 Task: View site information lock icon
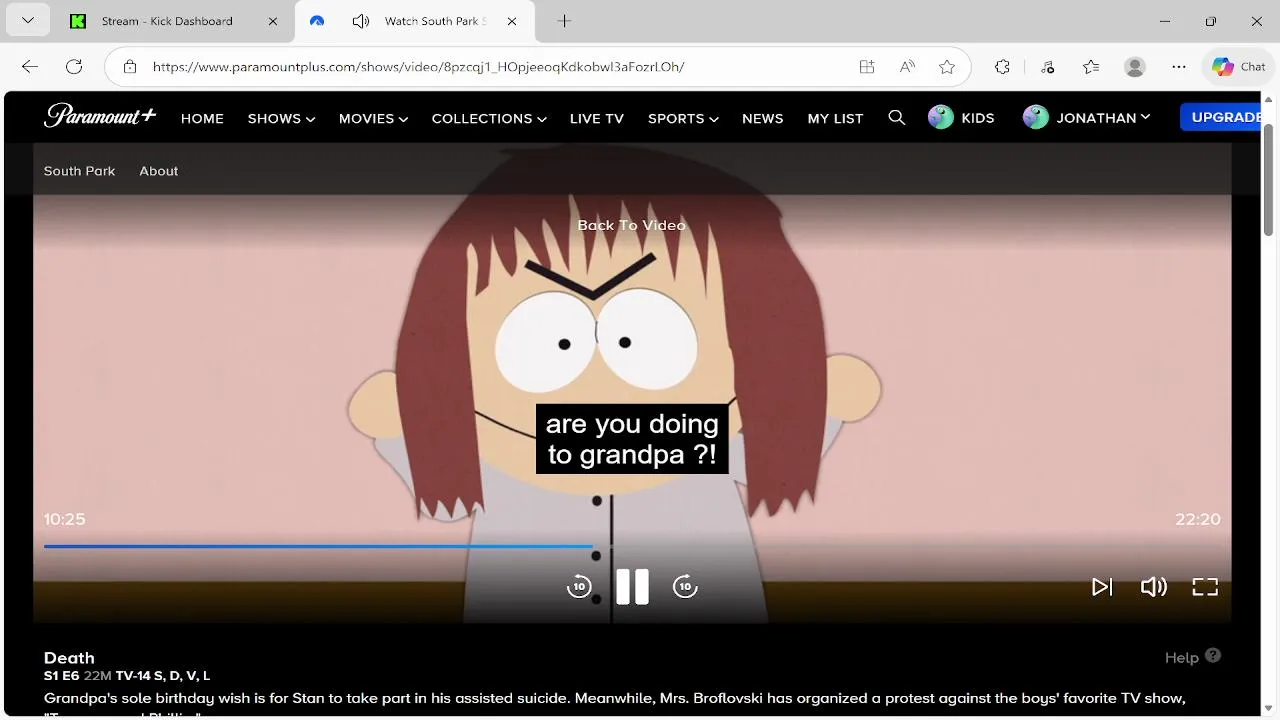(x=130, y=67)
